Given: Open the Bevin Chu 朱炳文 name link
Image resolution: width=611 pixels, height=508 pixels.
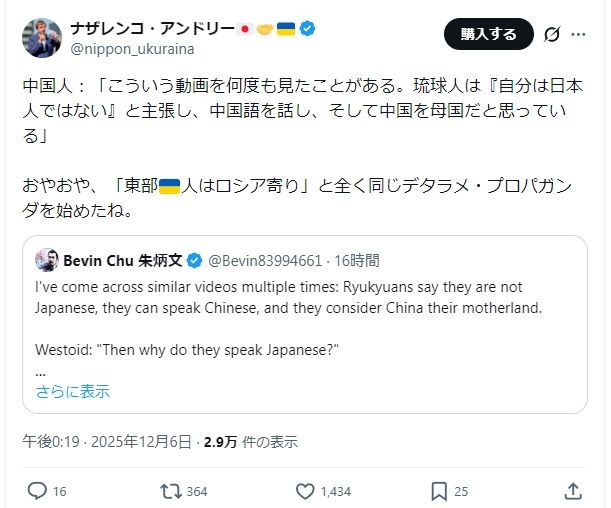Looking at the screenshot, I should point(123,261).
